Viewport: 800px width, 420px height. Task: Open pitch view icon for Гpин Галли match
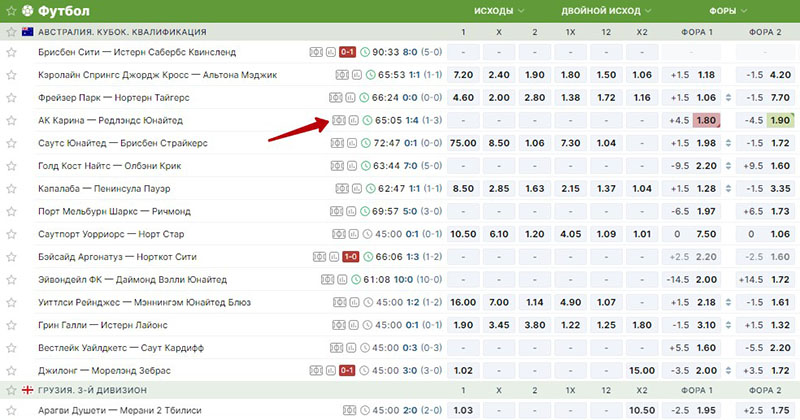tap(339, 326)
